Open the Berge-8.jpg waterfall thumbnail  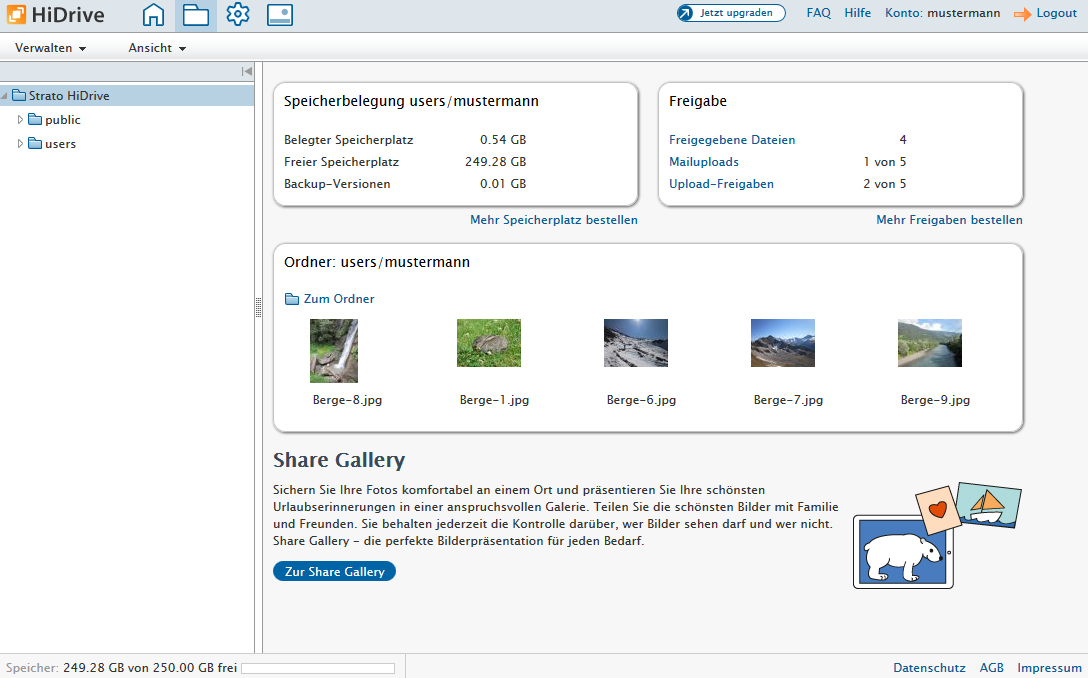[334, 350]
